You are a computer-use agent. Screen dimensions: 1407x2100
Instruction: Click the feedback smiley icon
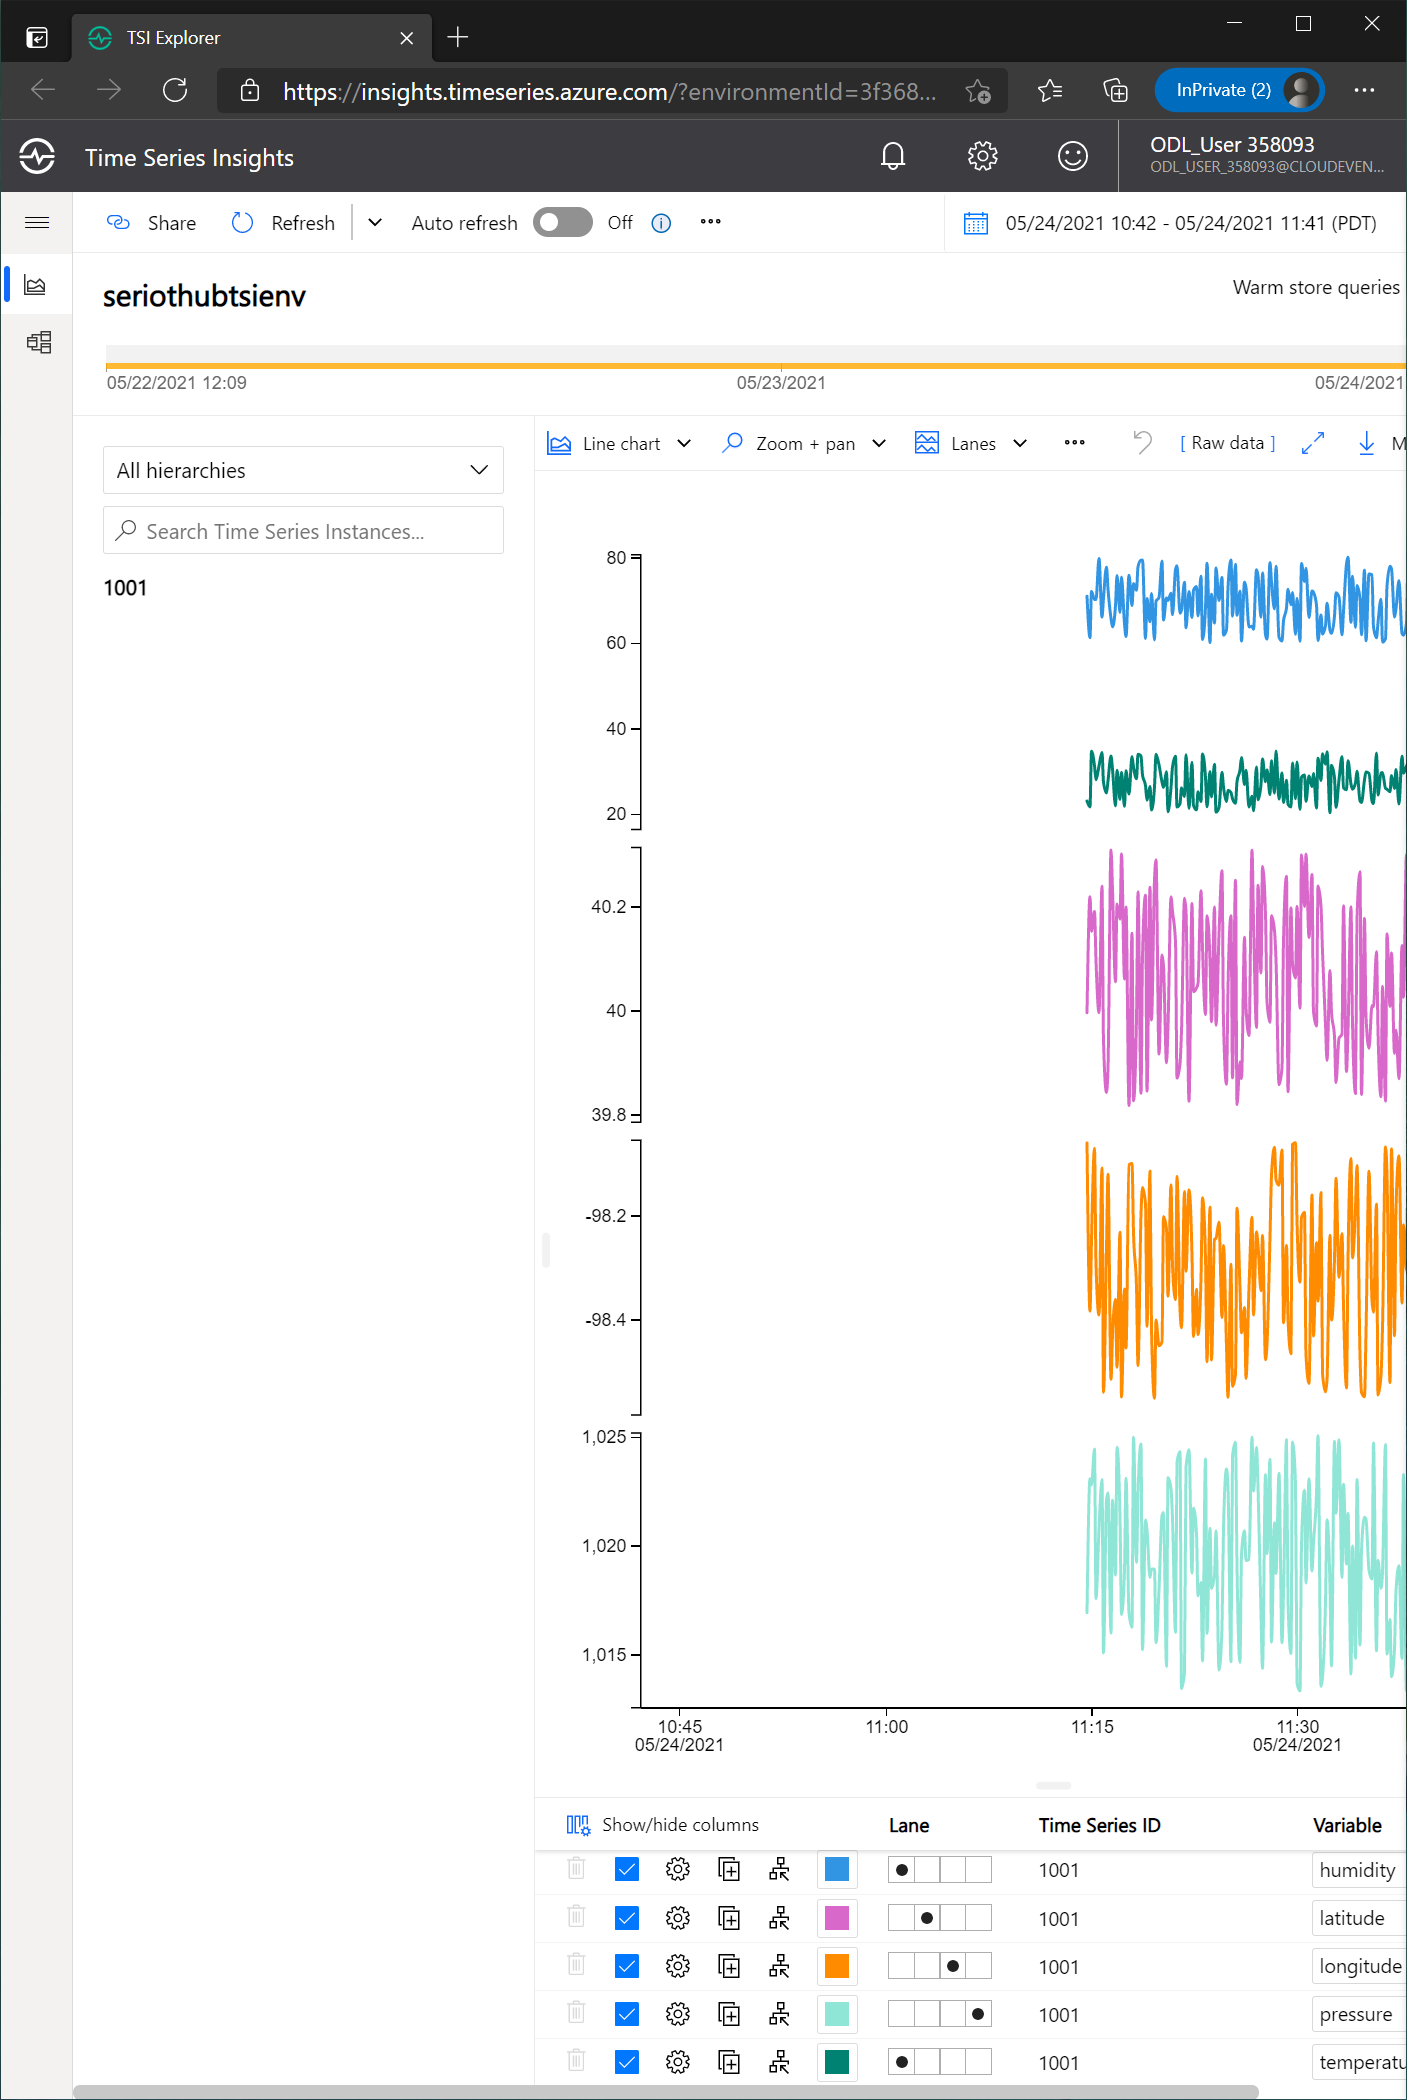[1073, 156]
